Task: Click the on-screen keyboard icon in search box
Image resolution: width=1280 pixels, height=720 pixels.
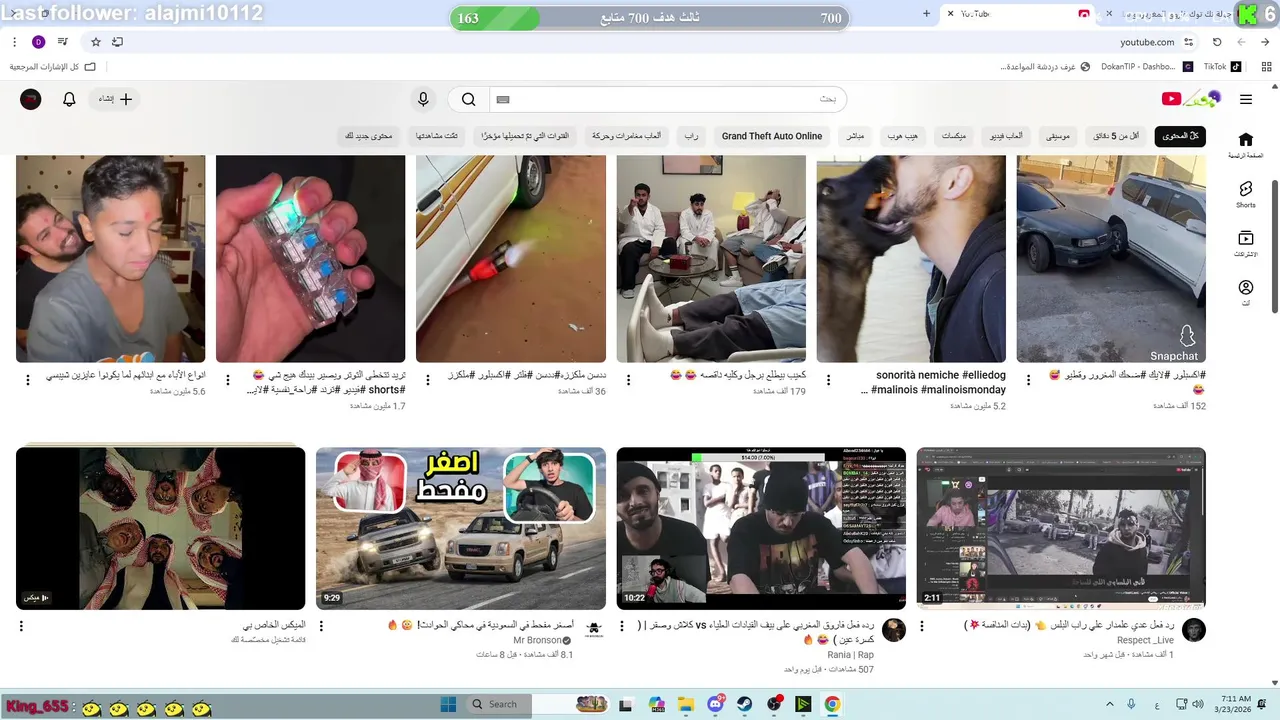Action: click(x=503, y=99)
